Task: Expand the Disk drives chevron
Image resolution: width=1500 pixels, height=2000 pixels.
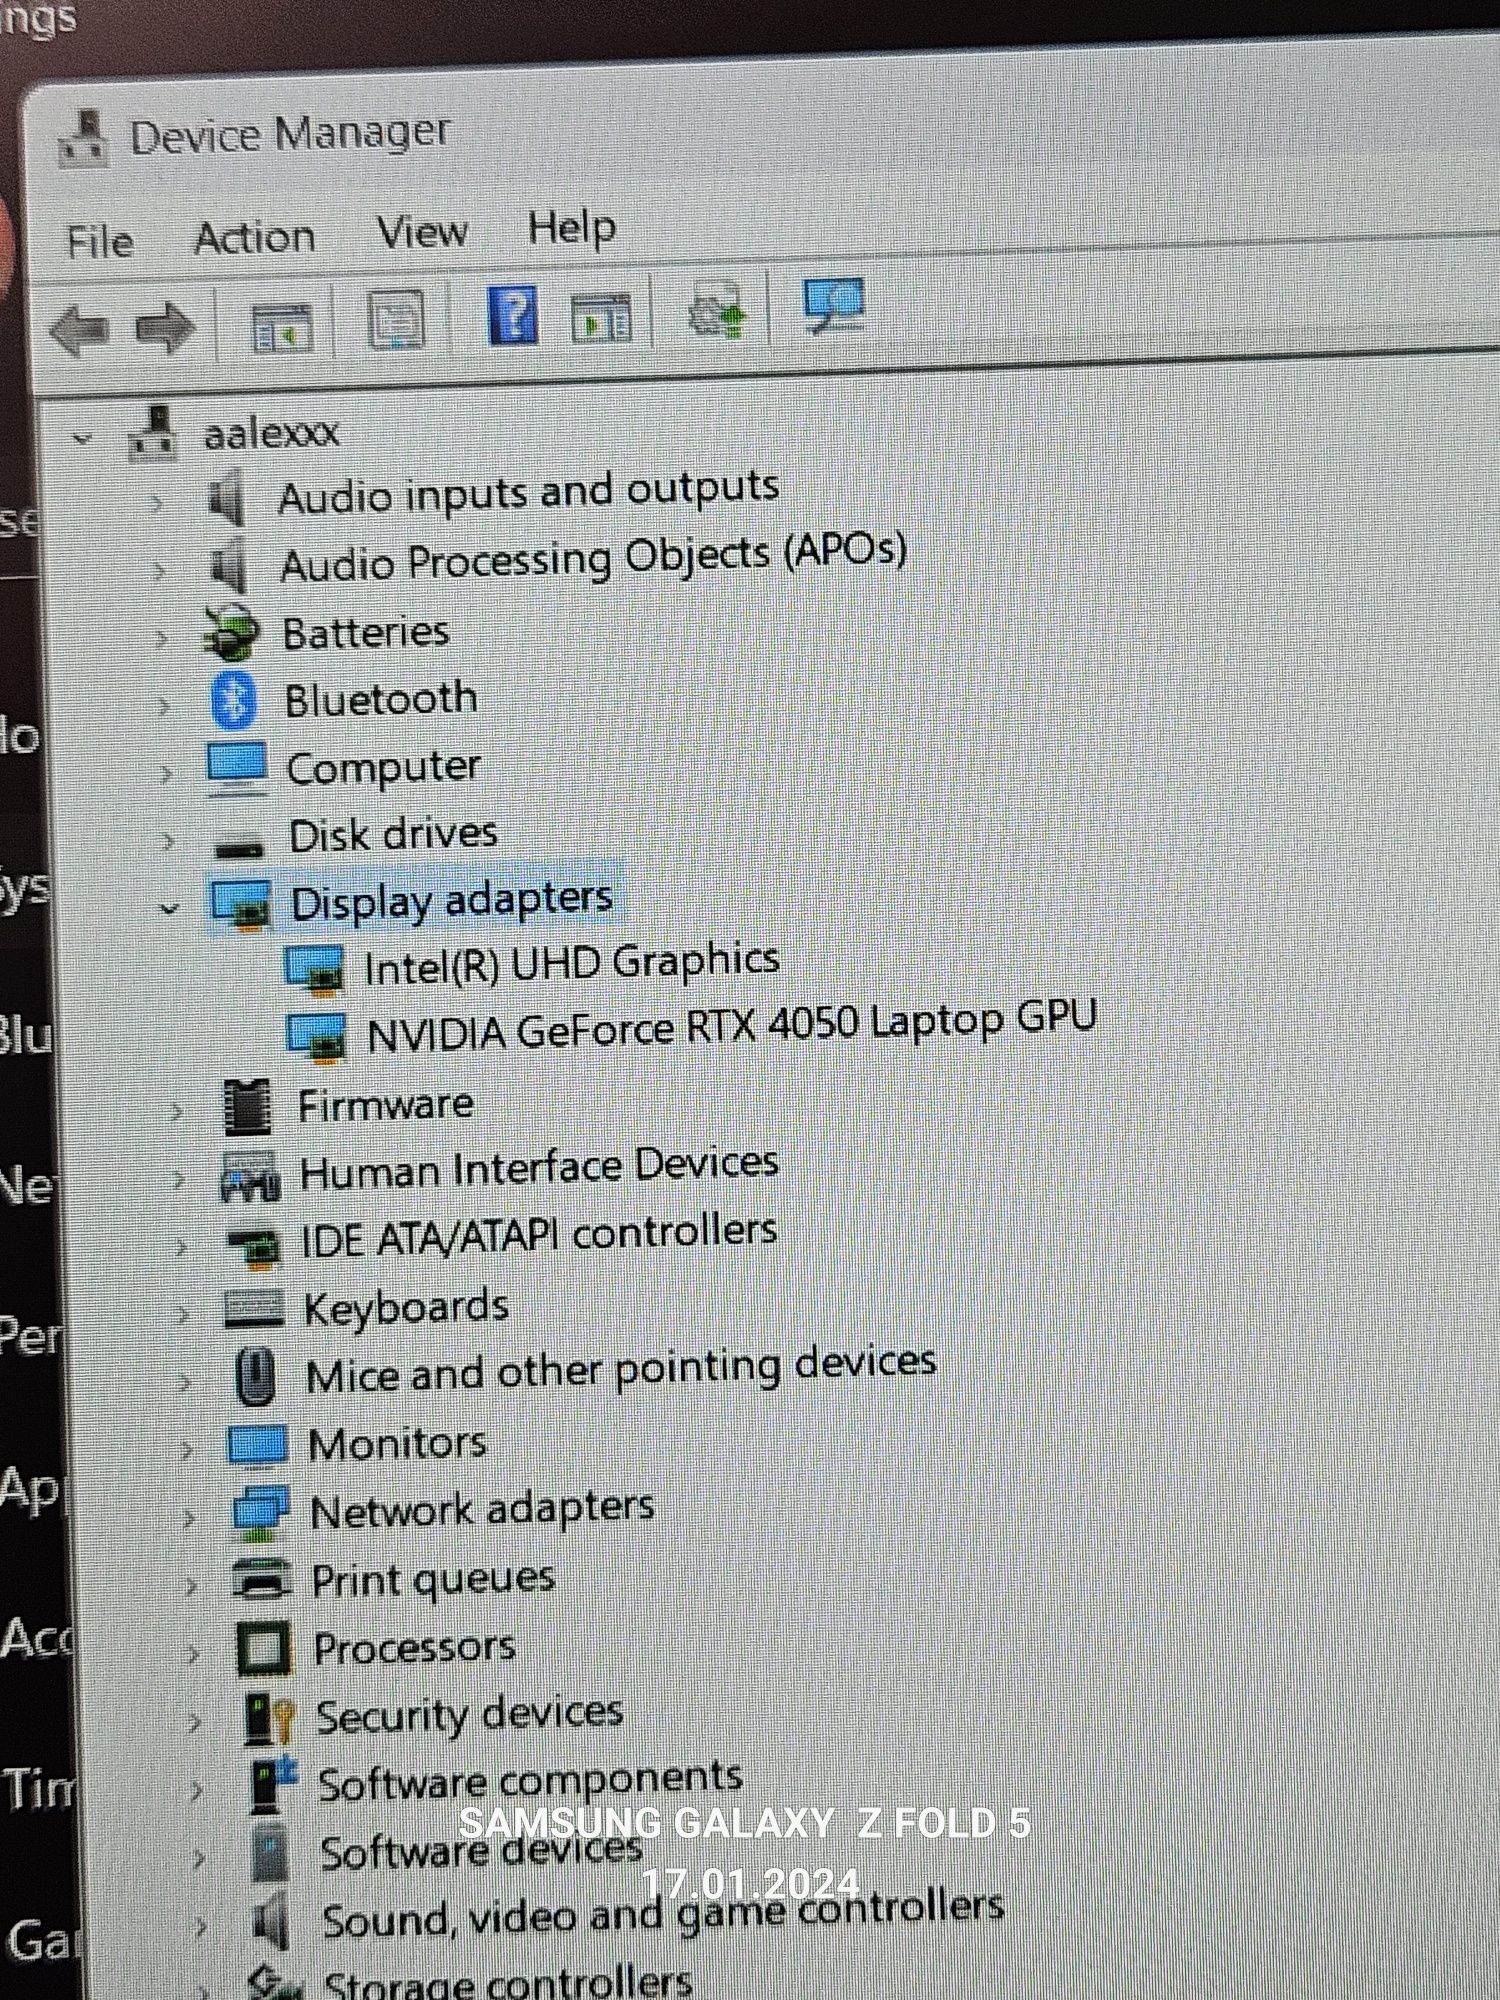Action: click(167, 840)
